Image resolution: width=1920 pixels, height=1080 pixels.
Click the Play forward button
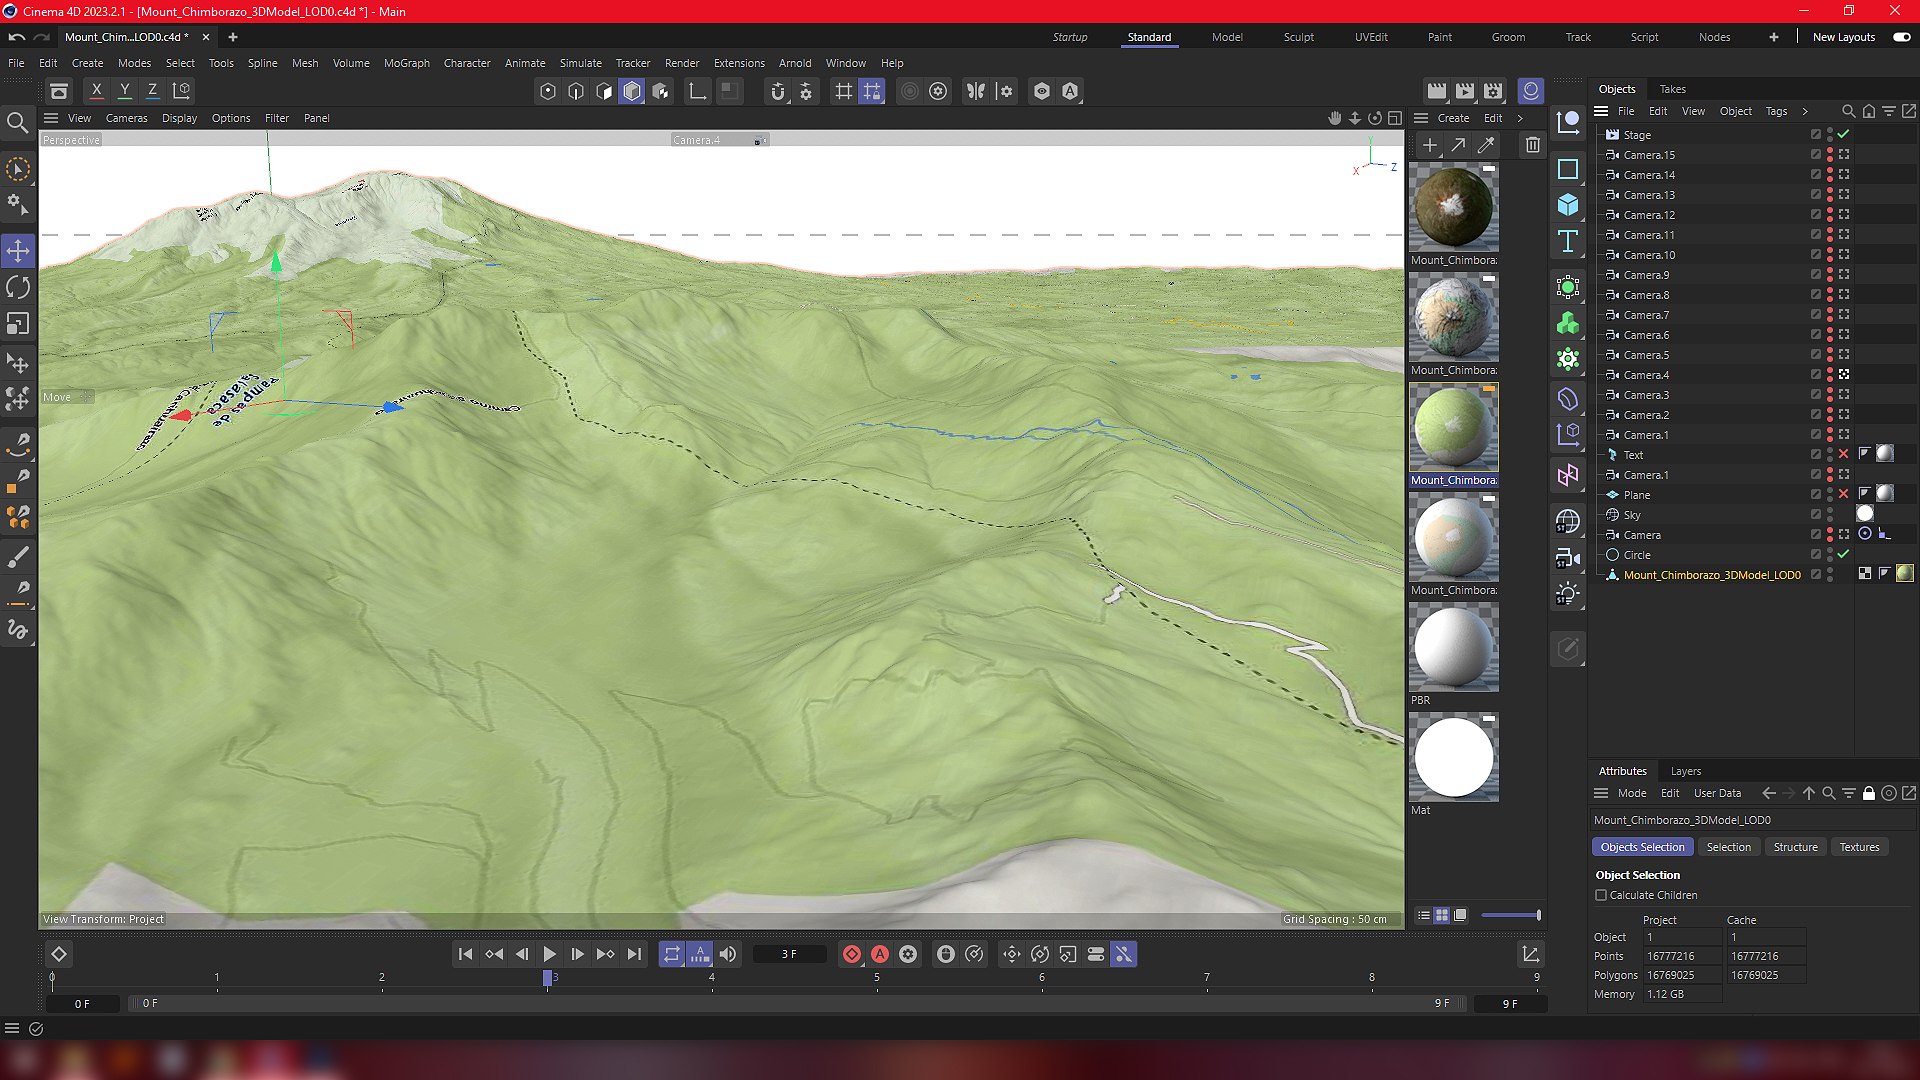[x=549, y=955]
